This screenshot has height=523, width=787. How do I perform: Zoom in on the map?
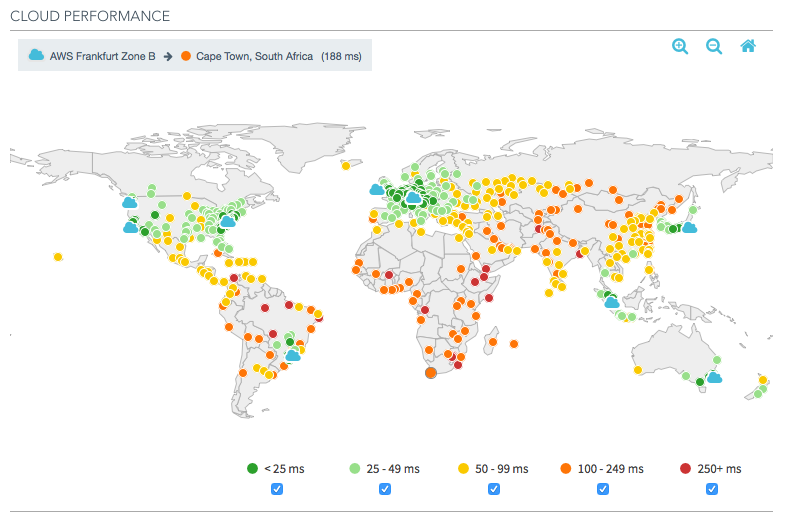coord(680,47)
